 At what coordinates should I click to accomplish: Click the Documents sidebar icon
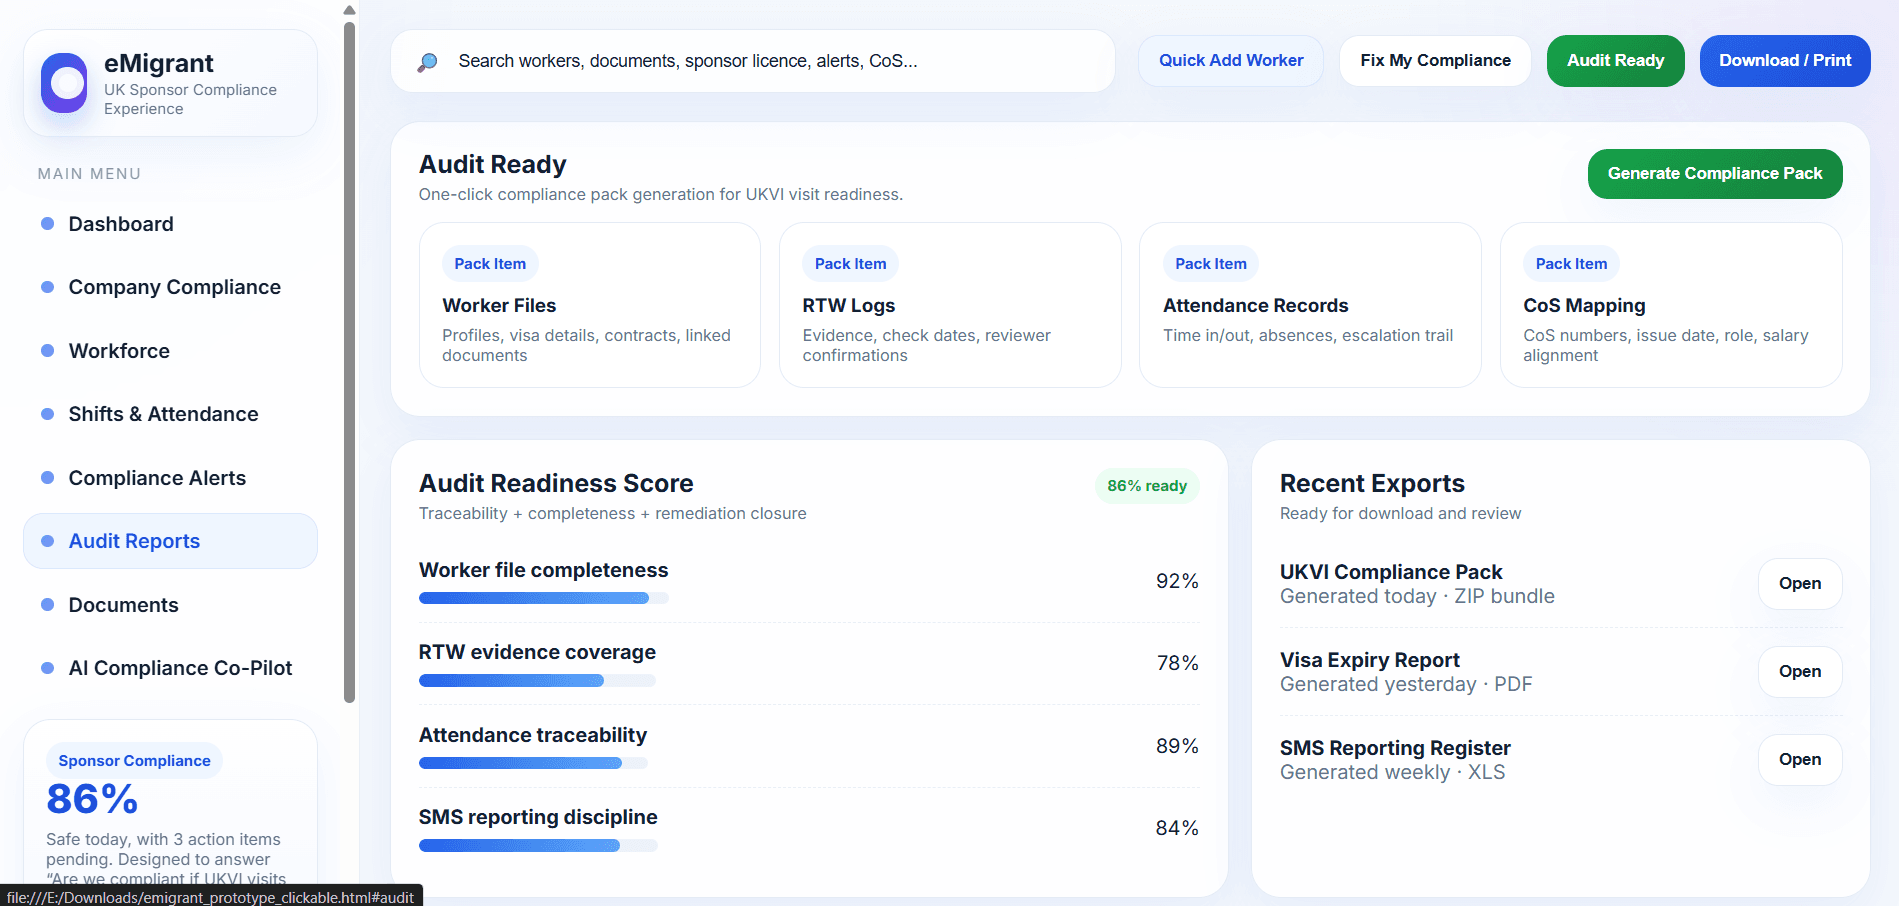point(48,604)
